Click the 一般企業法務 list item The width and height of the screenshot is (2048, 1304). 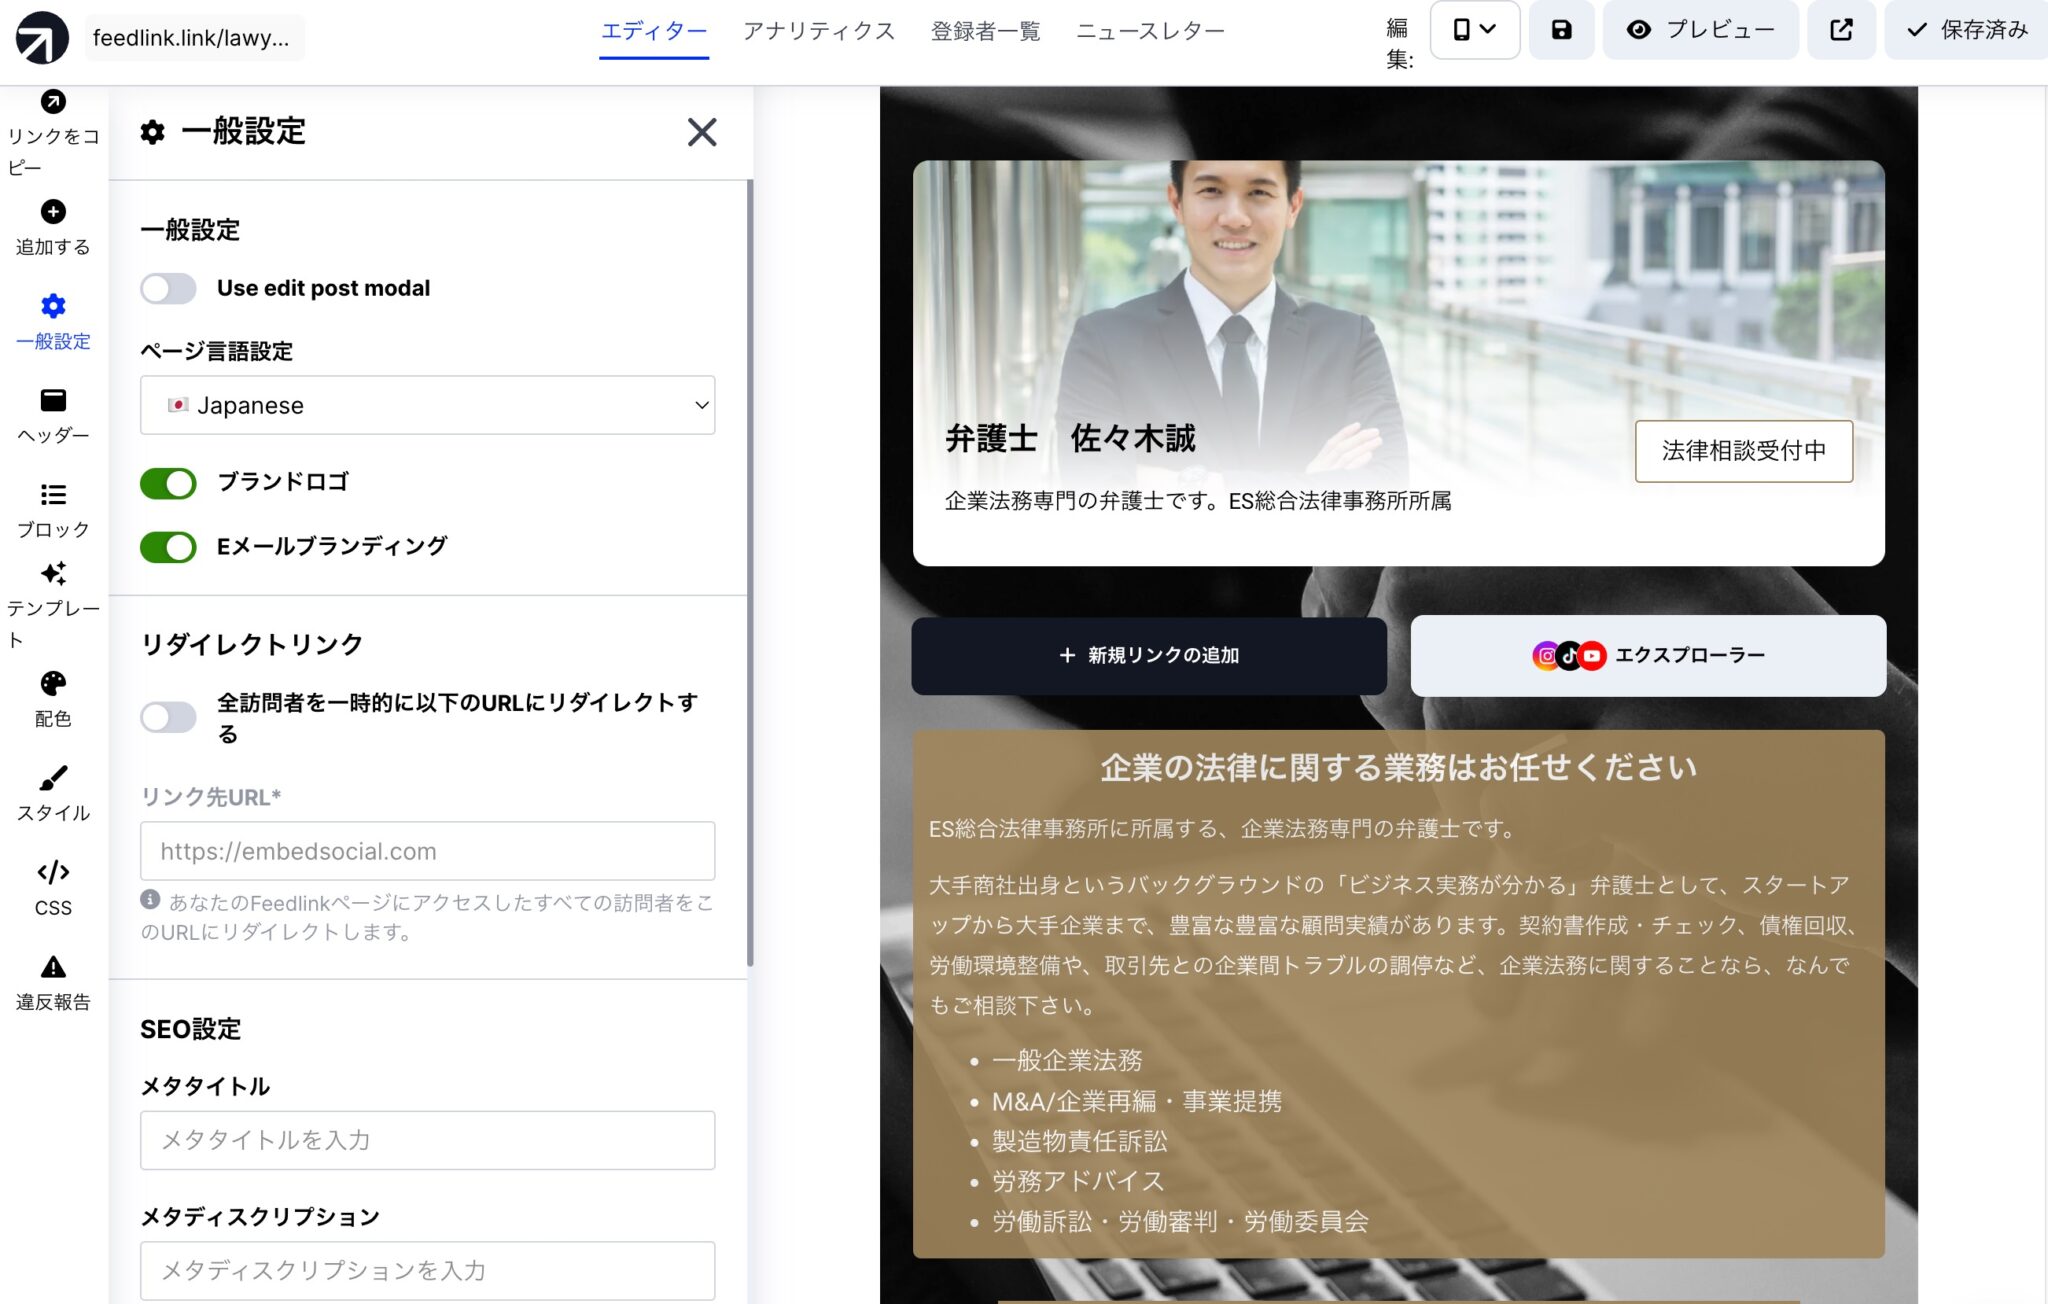[1067, 1060]
